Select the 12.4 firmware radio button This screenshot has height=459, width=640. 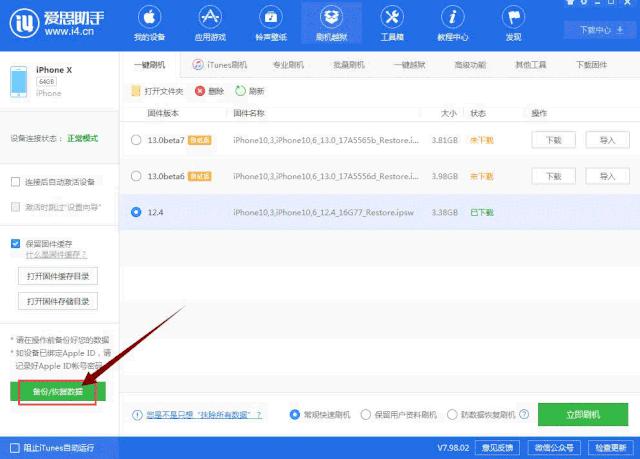tap(136, 212)
